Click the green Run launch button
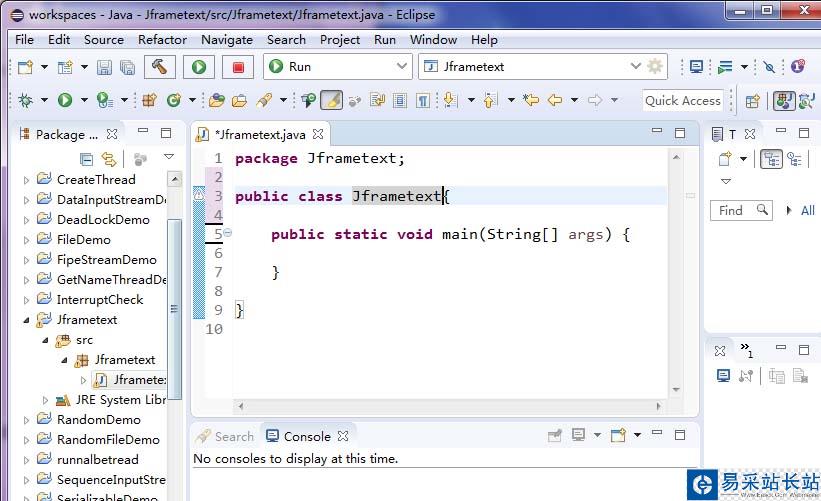This screenshot has width=821, height=501. [x=199, y=66]
